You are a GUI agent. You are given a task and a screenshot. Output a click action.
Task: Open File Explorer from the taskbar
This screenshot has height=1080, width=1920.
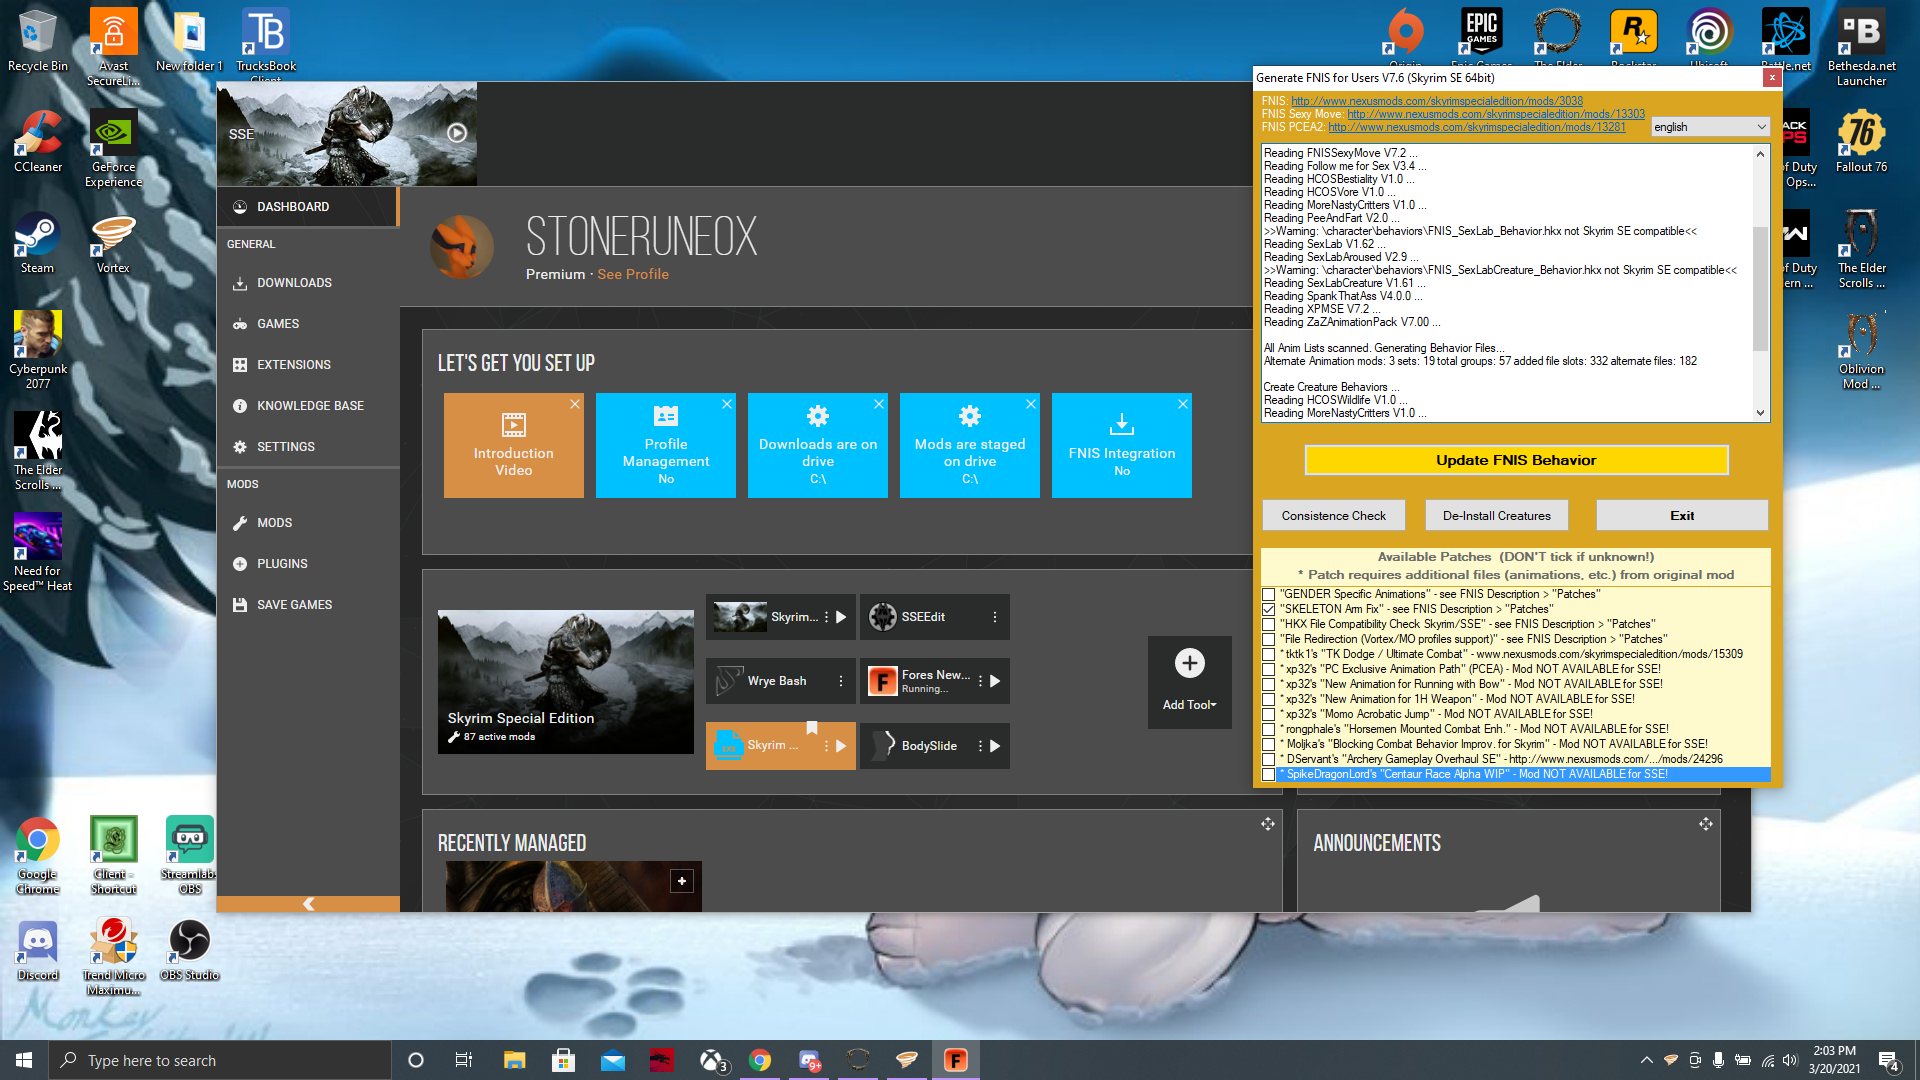tap(514, 1060)
